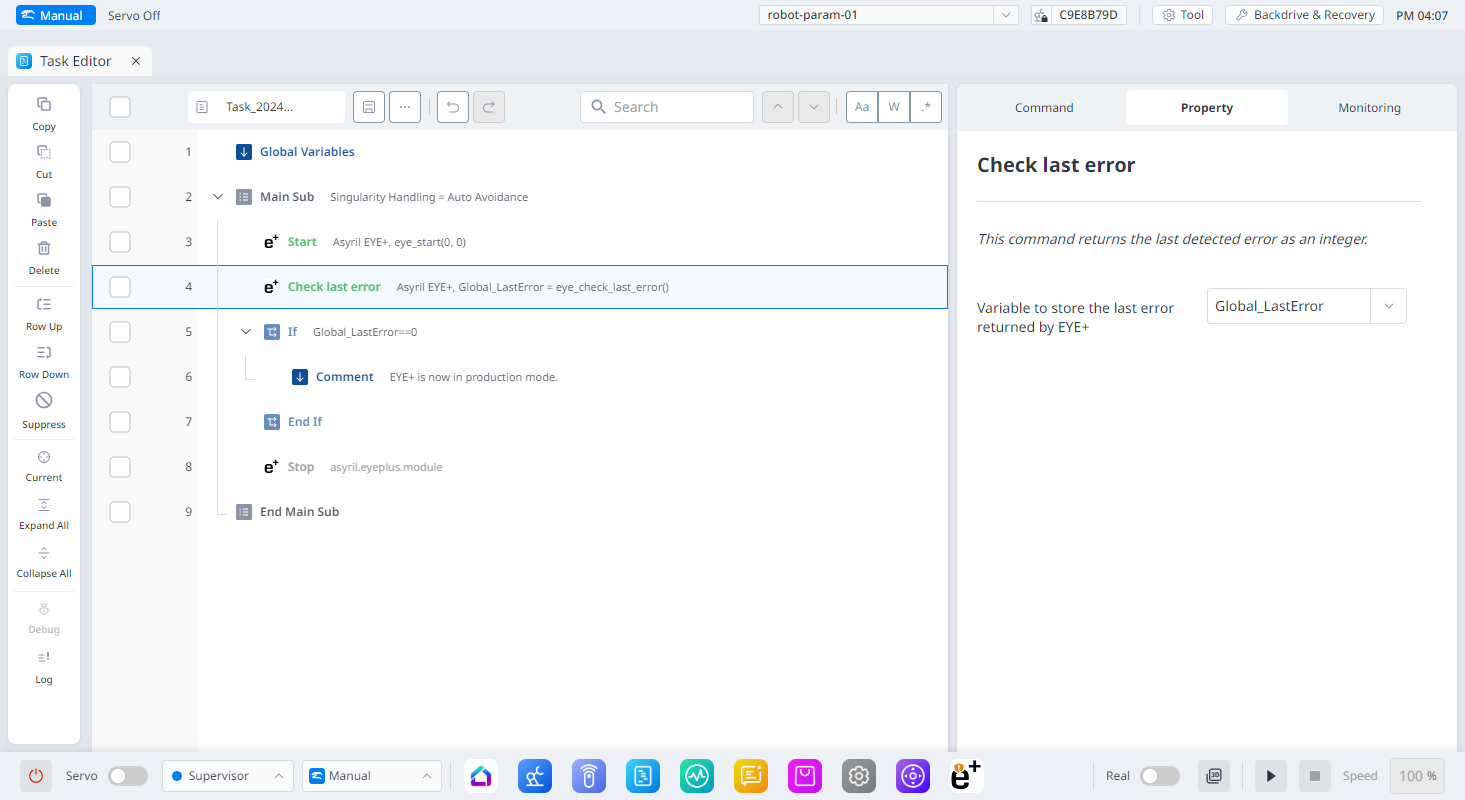Open the Task Editor icon in the dock

point(644,776)
